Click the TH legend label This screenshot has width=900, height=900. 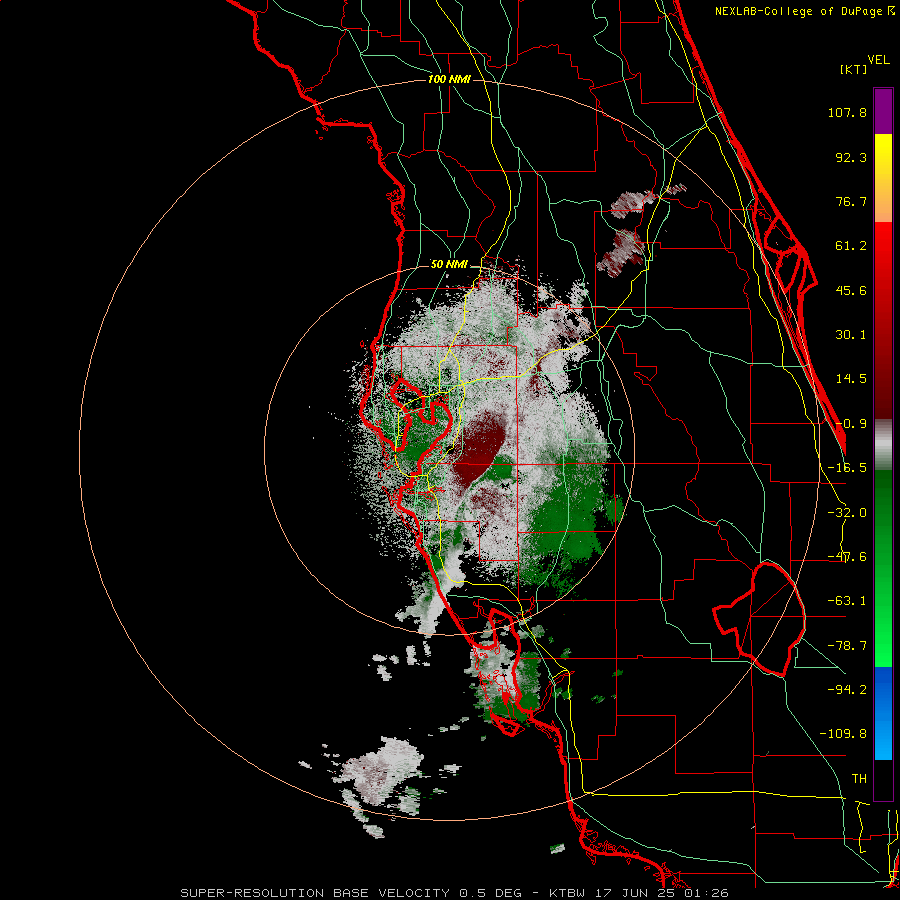[x=859, y=779]
